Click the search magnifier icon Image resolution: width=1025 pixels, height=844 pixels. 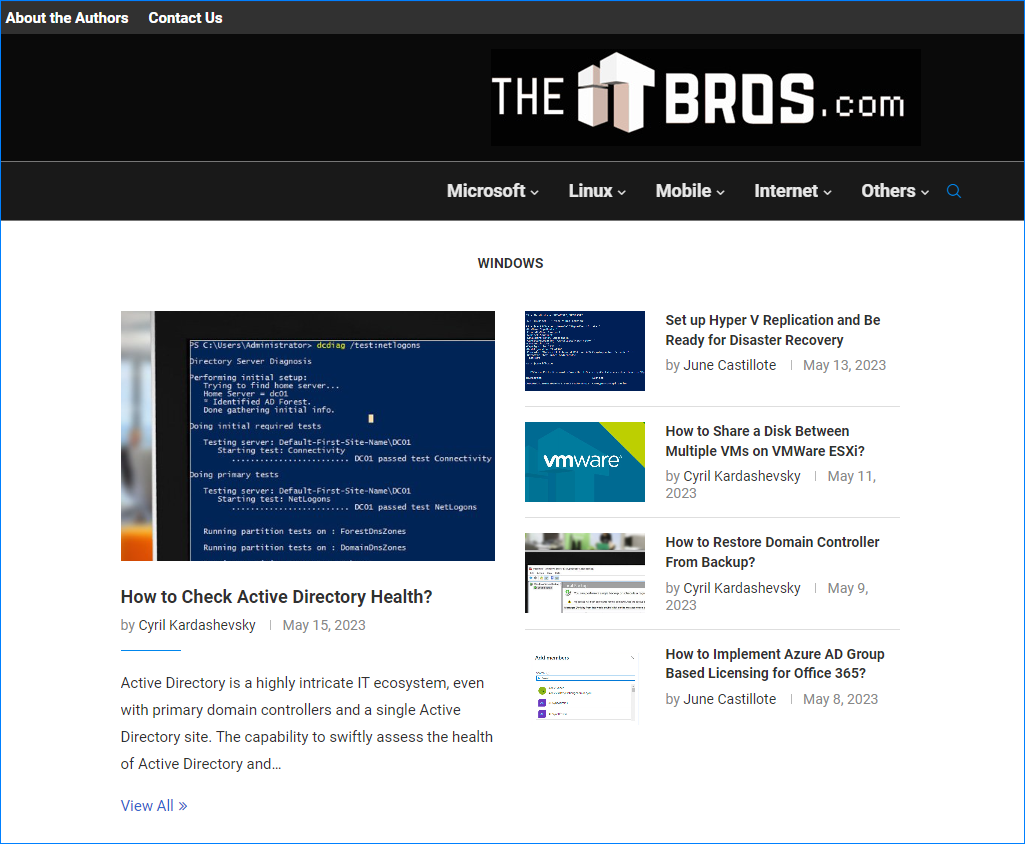click(954, 191)
